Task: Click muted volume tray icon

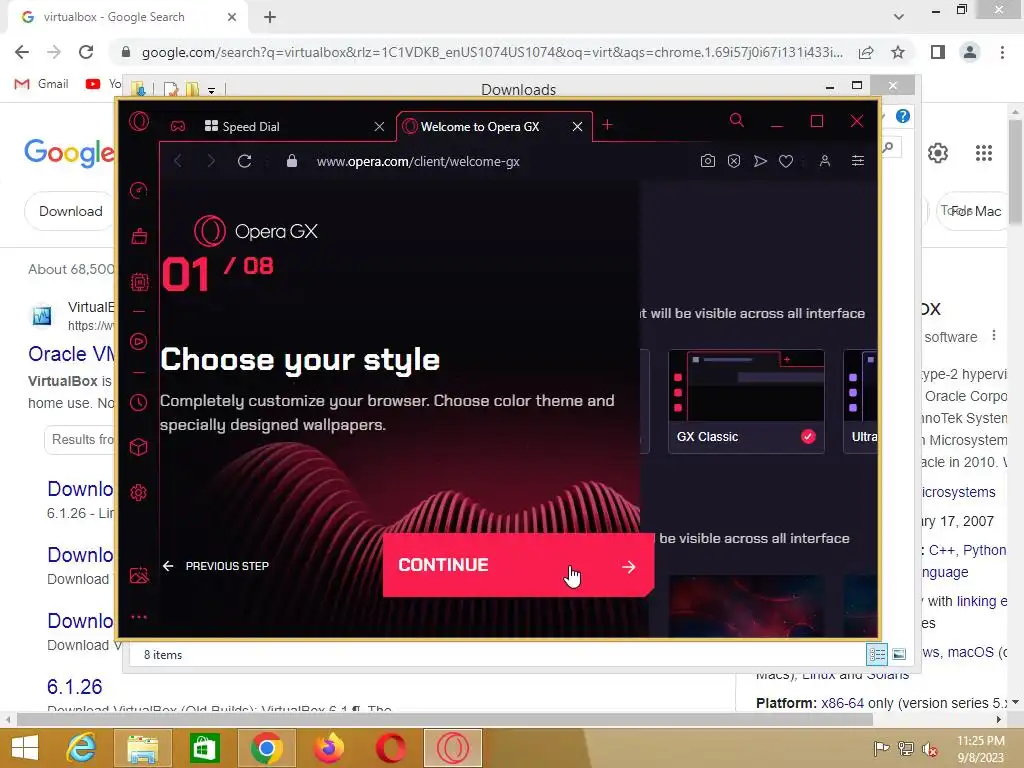Action: (930, 749)
